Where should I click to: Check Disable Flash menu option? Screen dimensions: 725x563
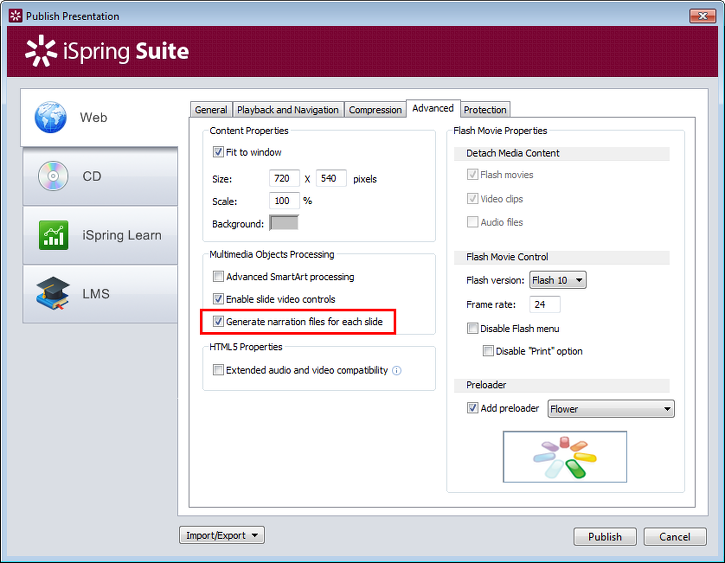473,328
